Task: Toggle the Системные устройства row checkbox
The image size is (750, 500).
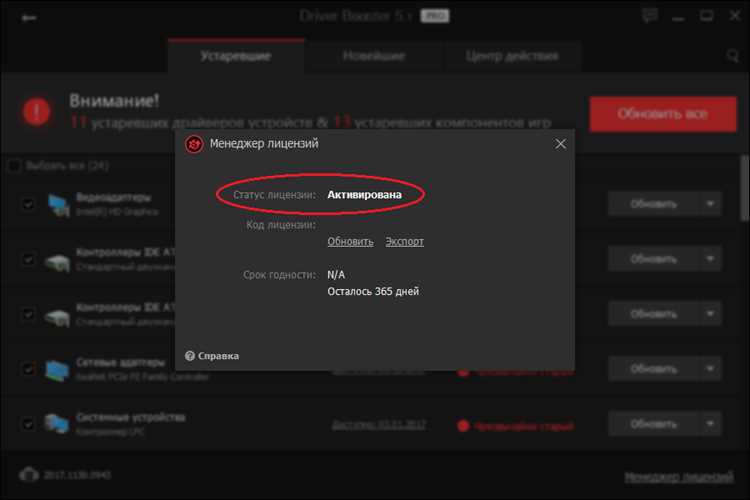Action: (28, 424)
